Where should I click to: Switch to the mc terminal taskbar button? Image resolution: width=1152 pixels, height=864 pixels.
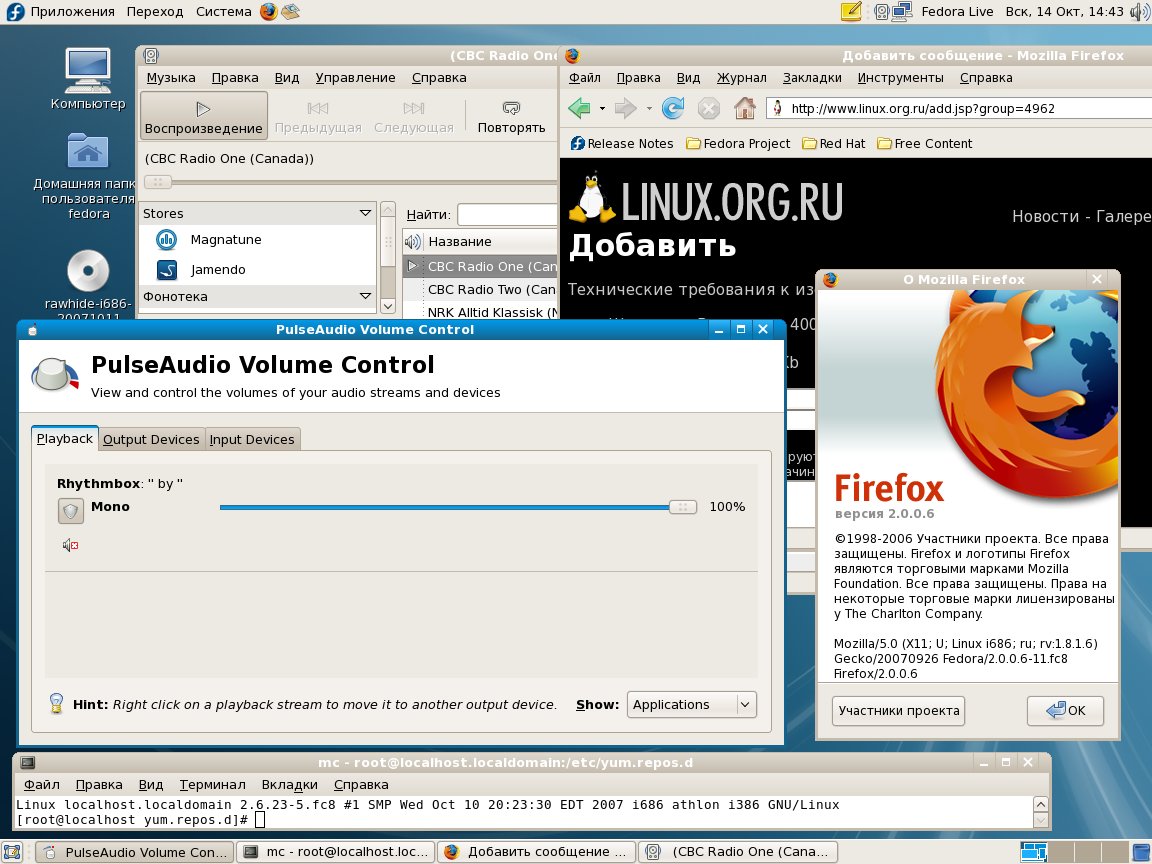tap(336, 852)
